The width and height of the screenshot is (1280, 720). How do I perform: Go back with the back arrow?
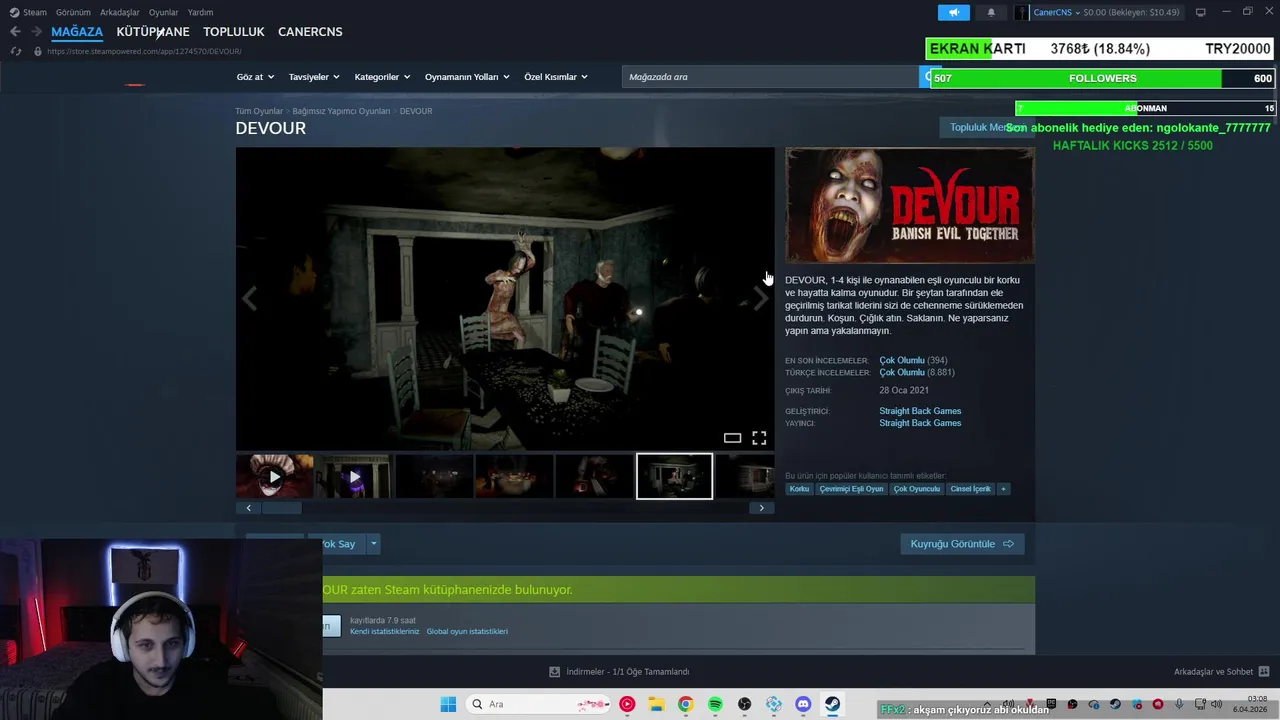(15, 32)
